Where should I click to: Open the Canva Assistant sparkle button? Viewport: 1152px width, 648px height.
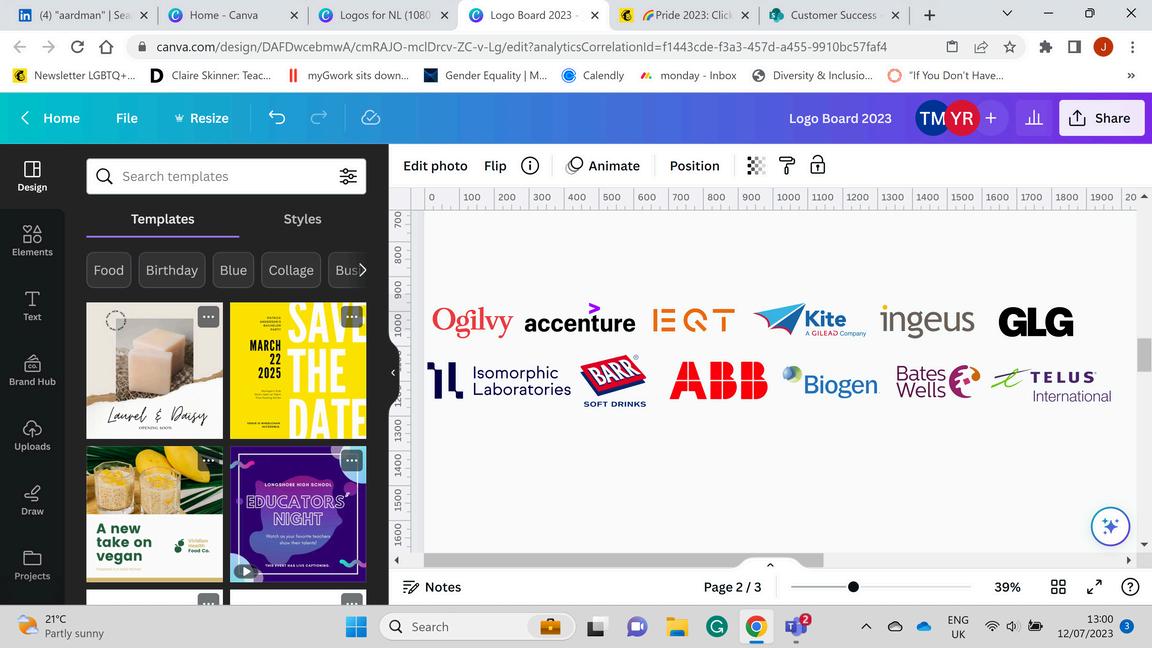[1110, 526]
